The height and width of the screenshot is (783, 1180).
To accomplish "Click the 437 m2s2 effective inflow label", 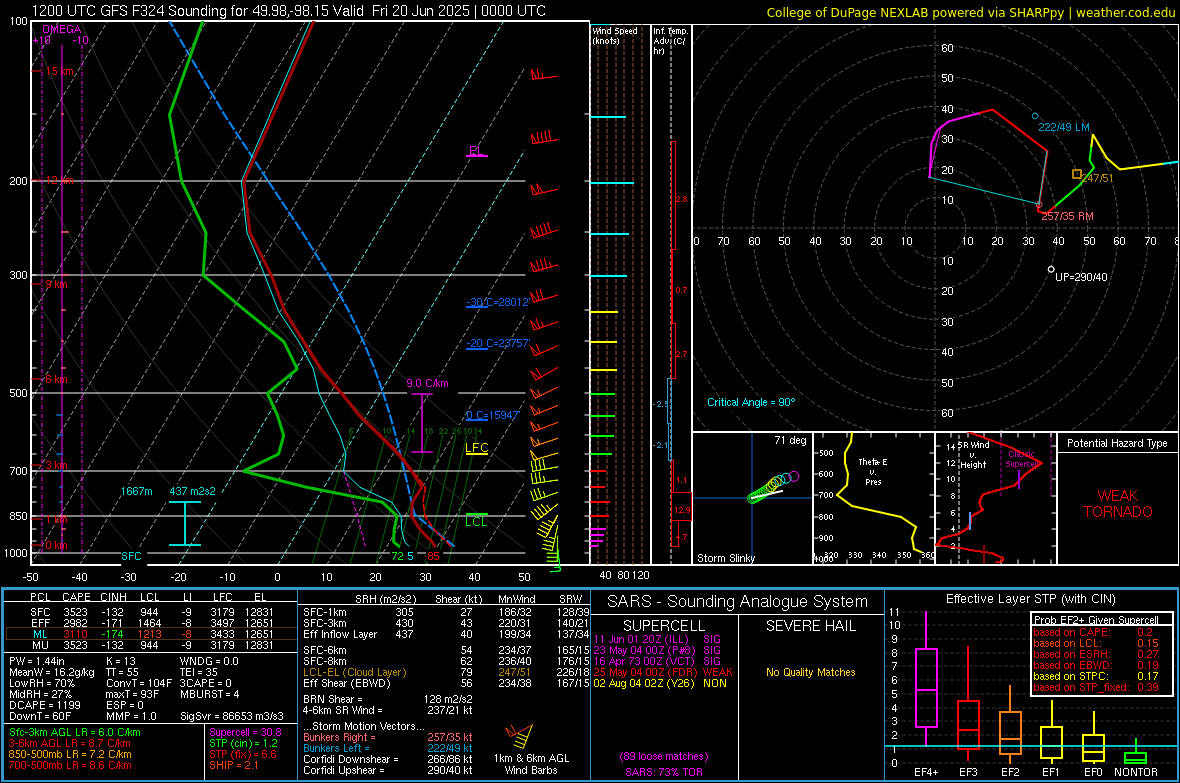I will (193, 491).
